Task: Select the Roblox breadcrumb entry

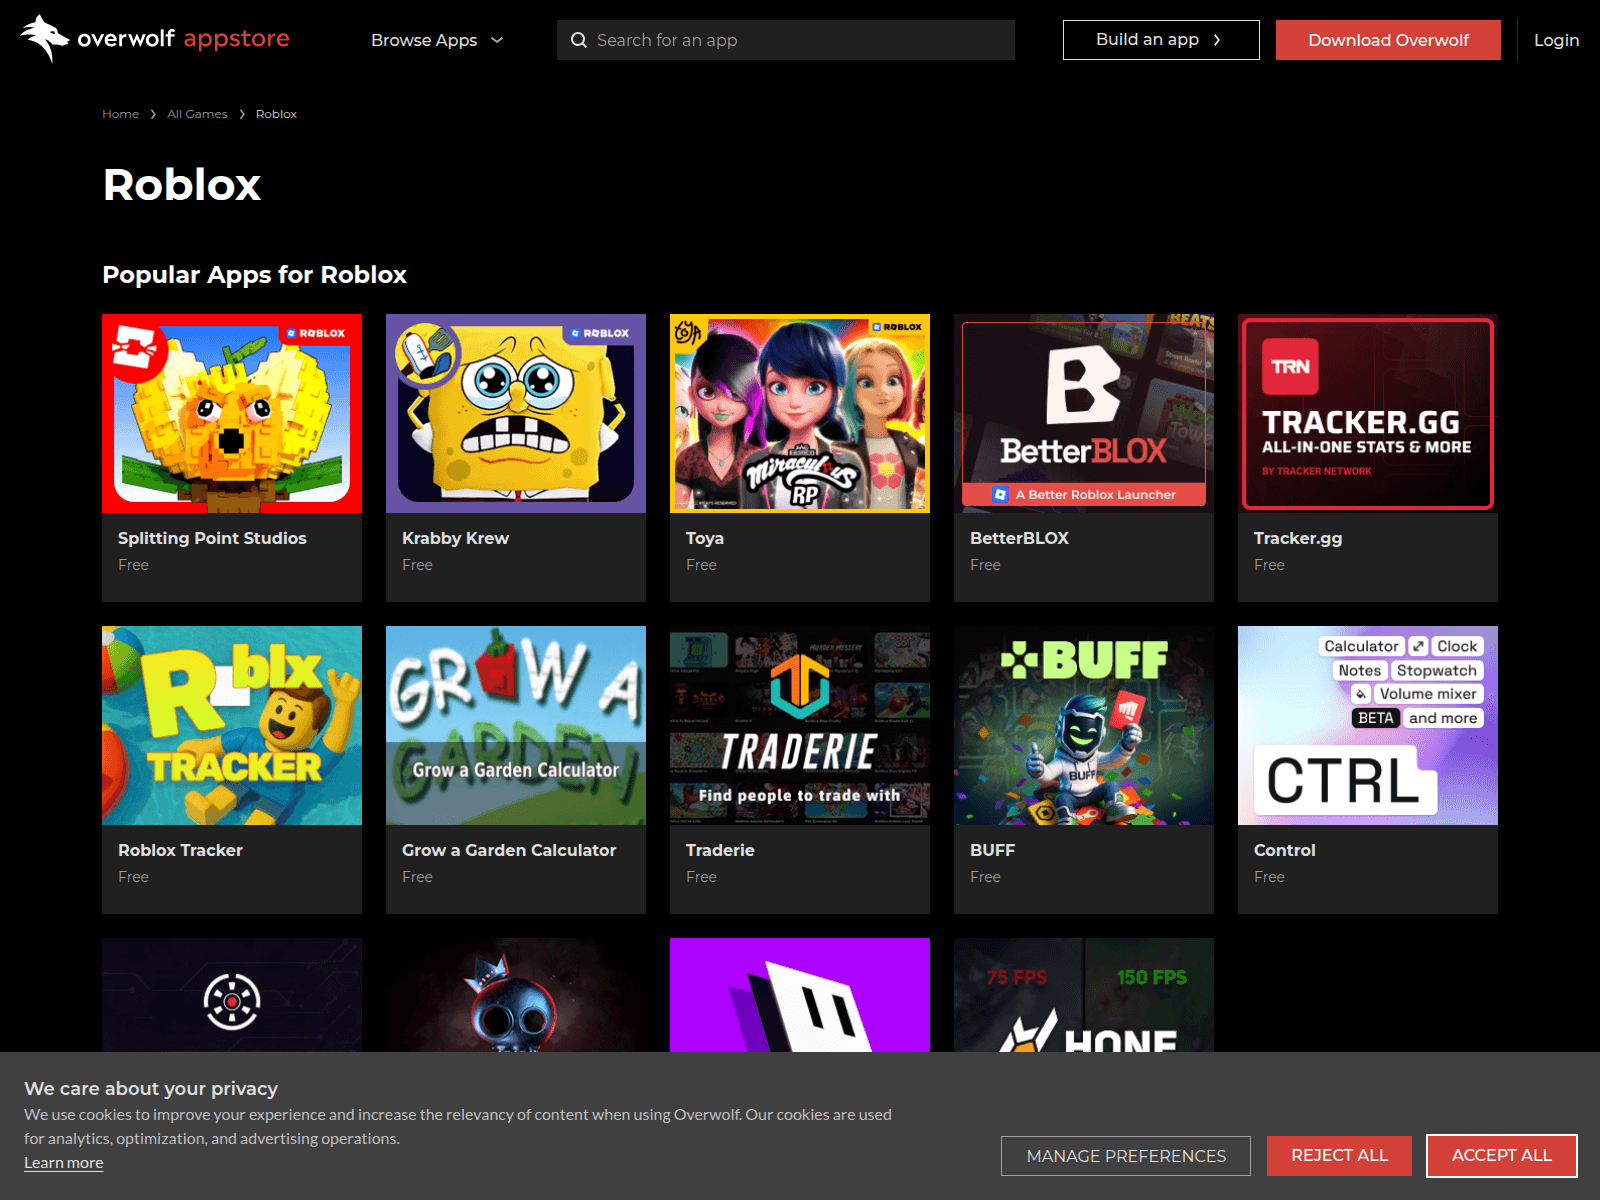Action: [x=276, y=113]
